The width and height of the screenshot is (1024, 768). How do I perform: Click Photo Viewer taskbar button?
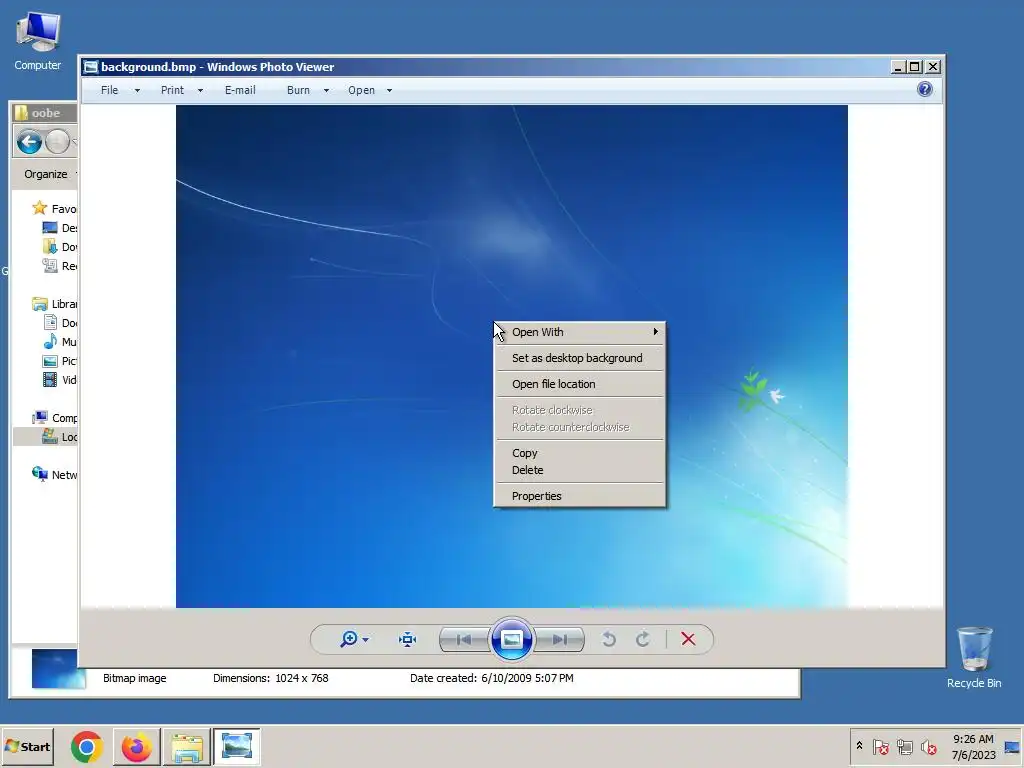[x=236, y=747]
